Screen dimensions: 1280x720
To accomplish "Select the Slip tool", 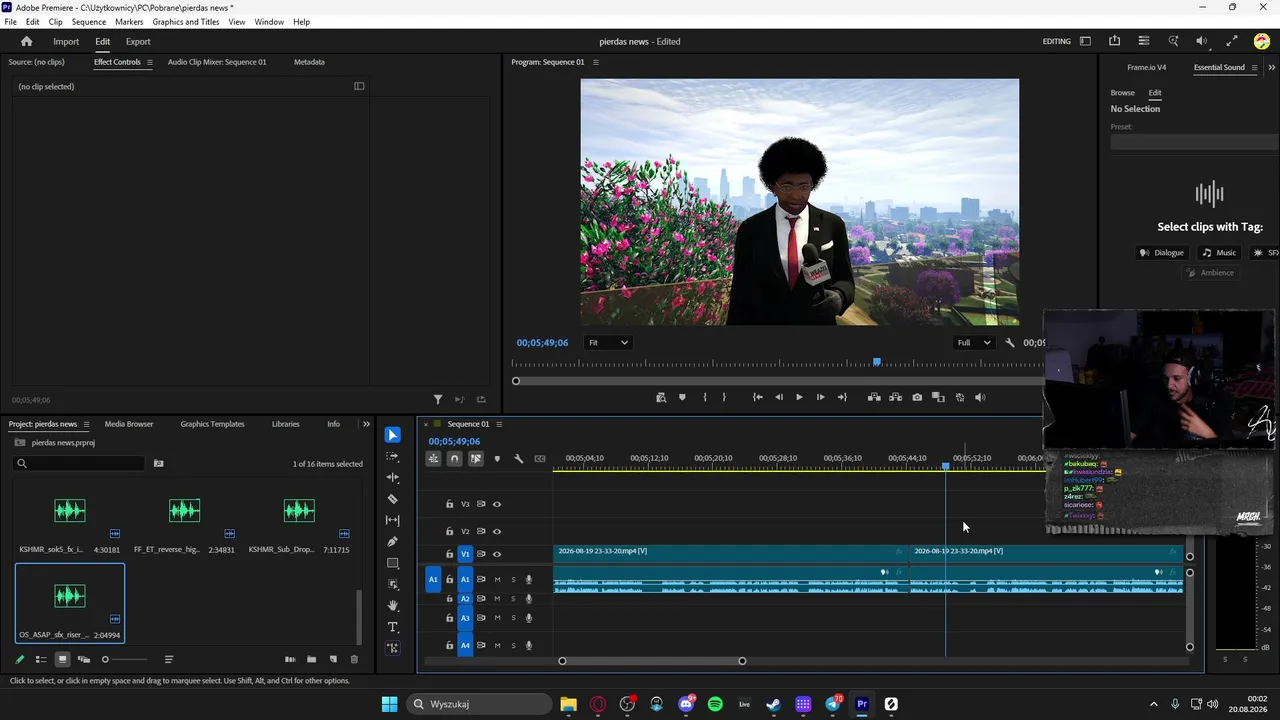I will (x=392, y=520).
